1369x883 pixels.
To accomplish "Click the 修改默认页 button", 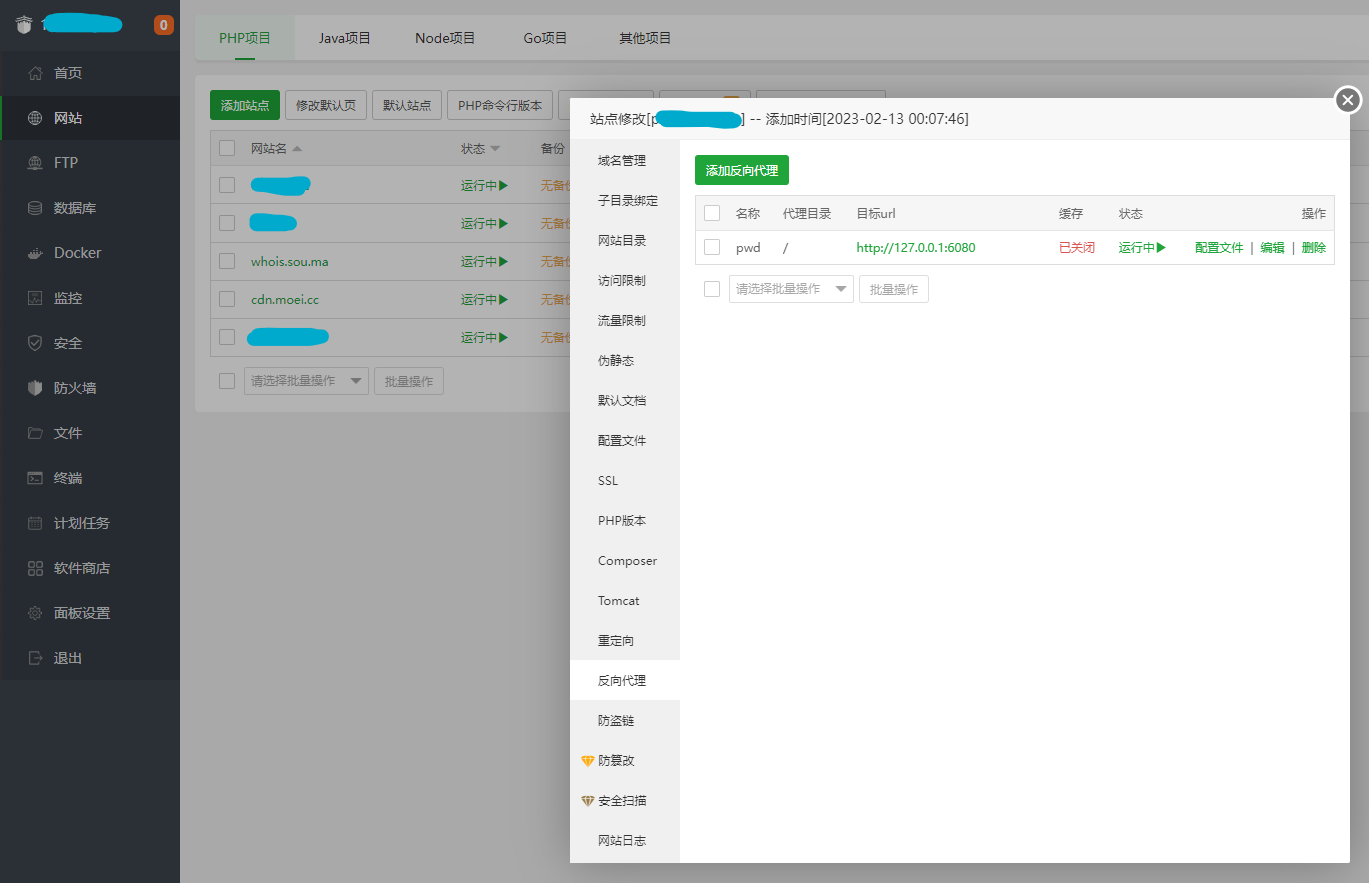I will pyautogui.click(x=326, y=105).
